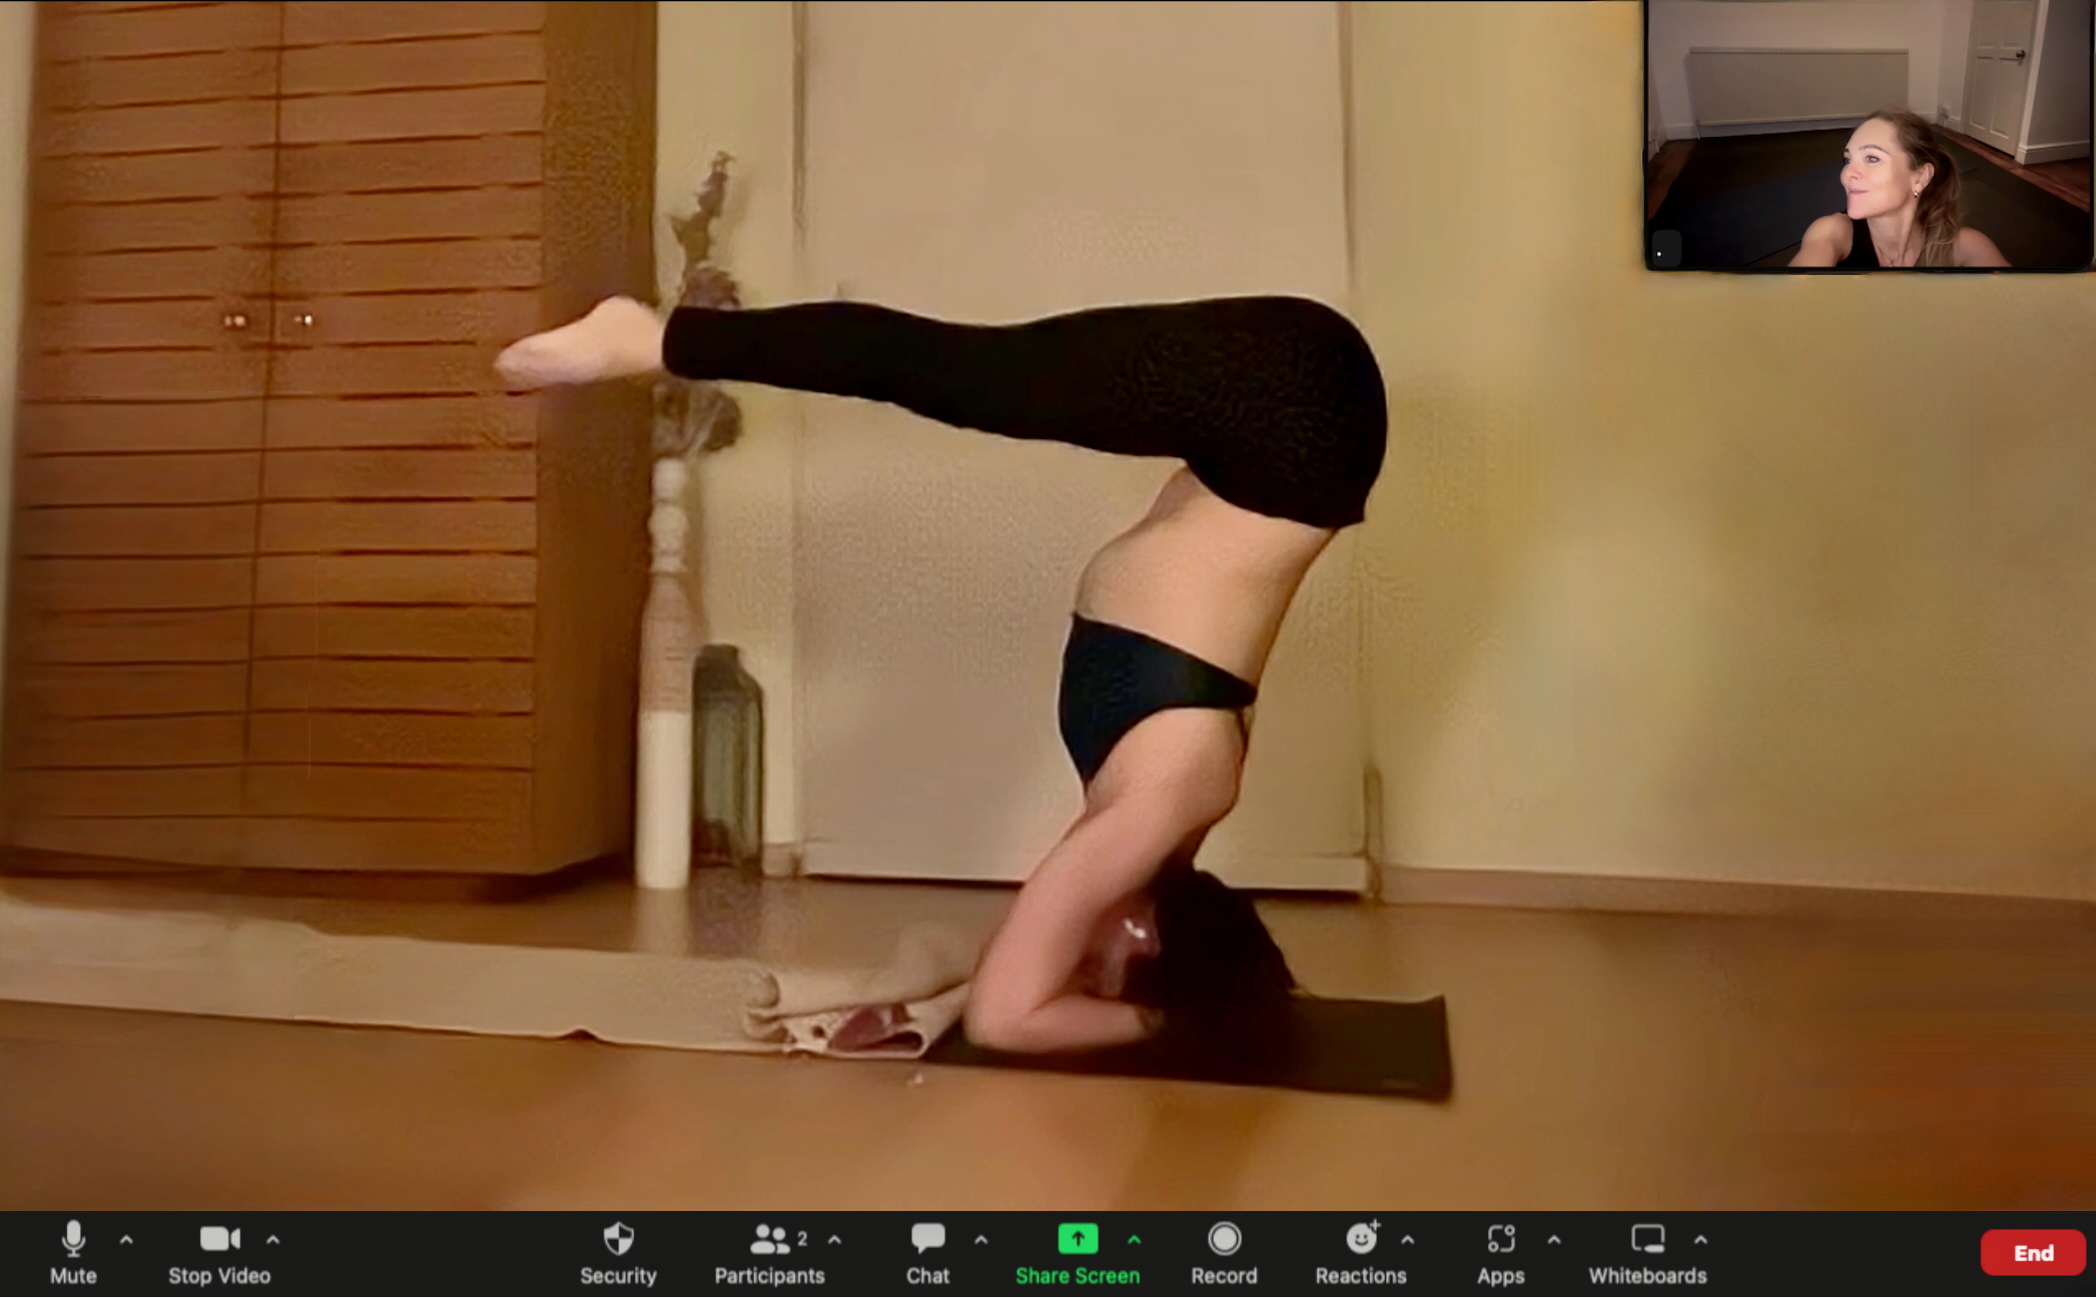Open the Apps icon
The height and width of the screenshot is (1298, 2096).
click(x=1500, y=1240)
